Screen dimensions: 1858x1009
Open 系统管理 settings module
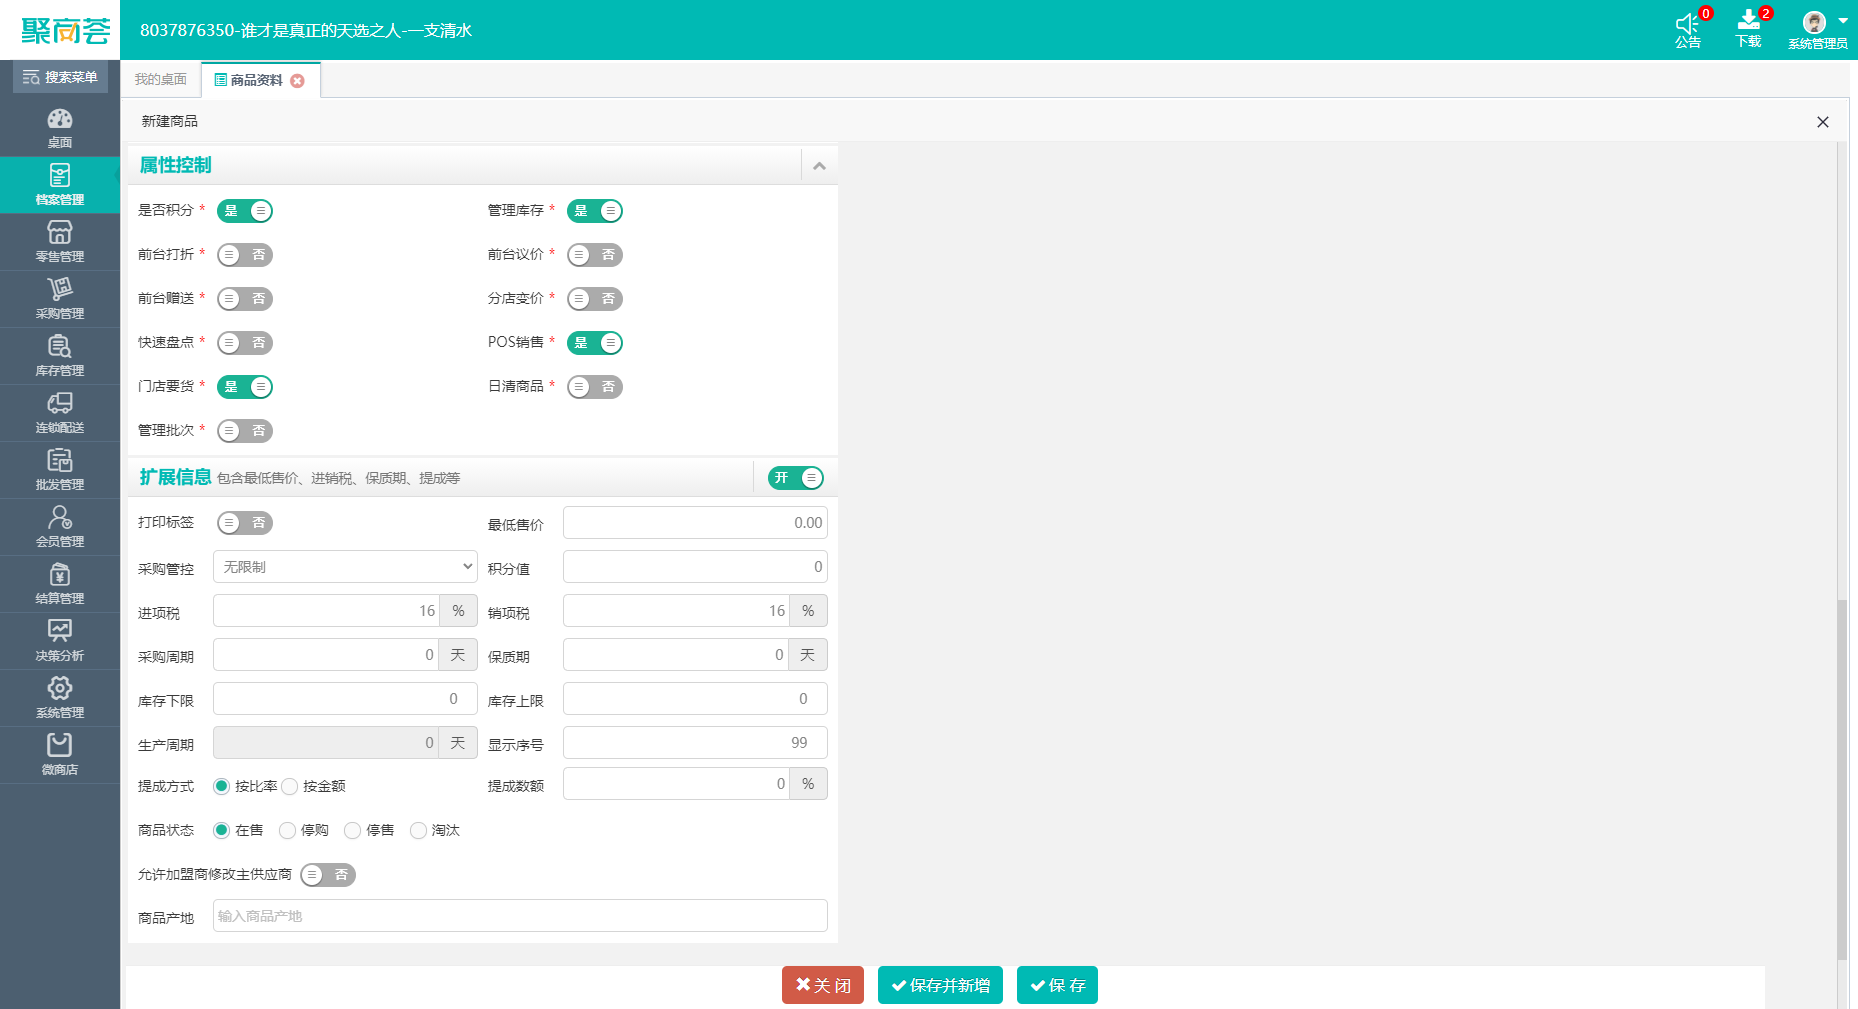(60, 698)
